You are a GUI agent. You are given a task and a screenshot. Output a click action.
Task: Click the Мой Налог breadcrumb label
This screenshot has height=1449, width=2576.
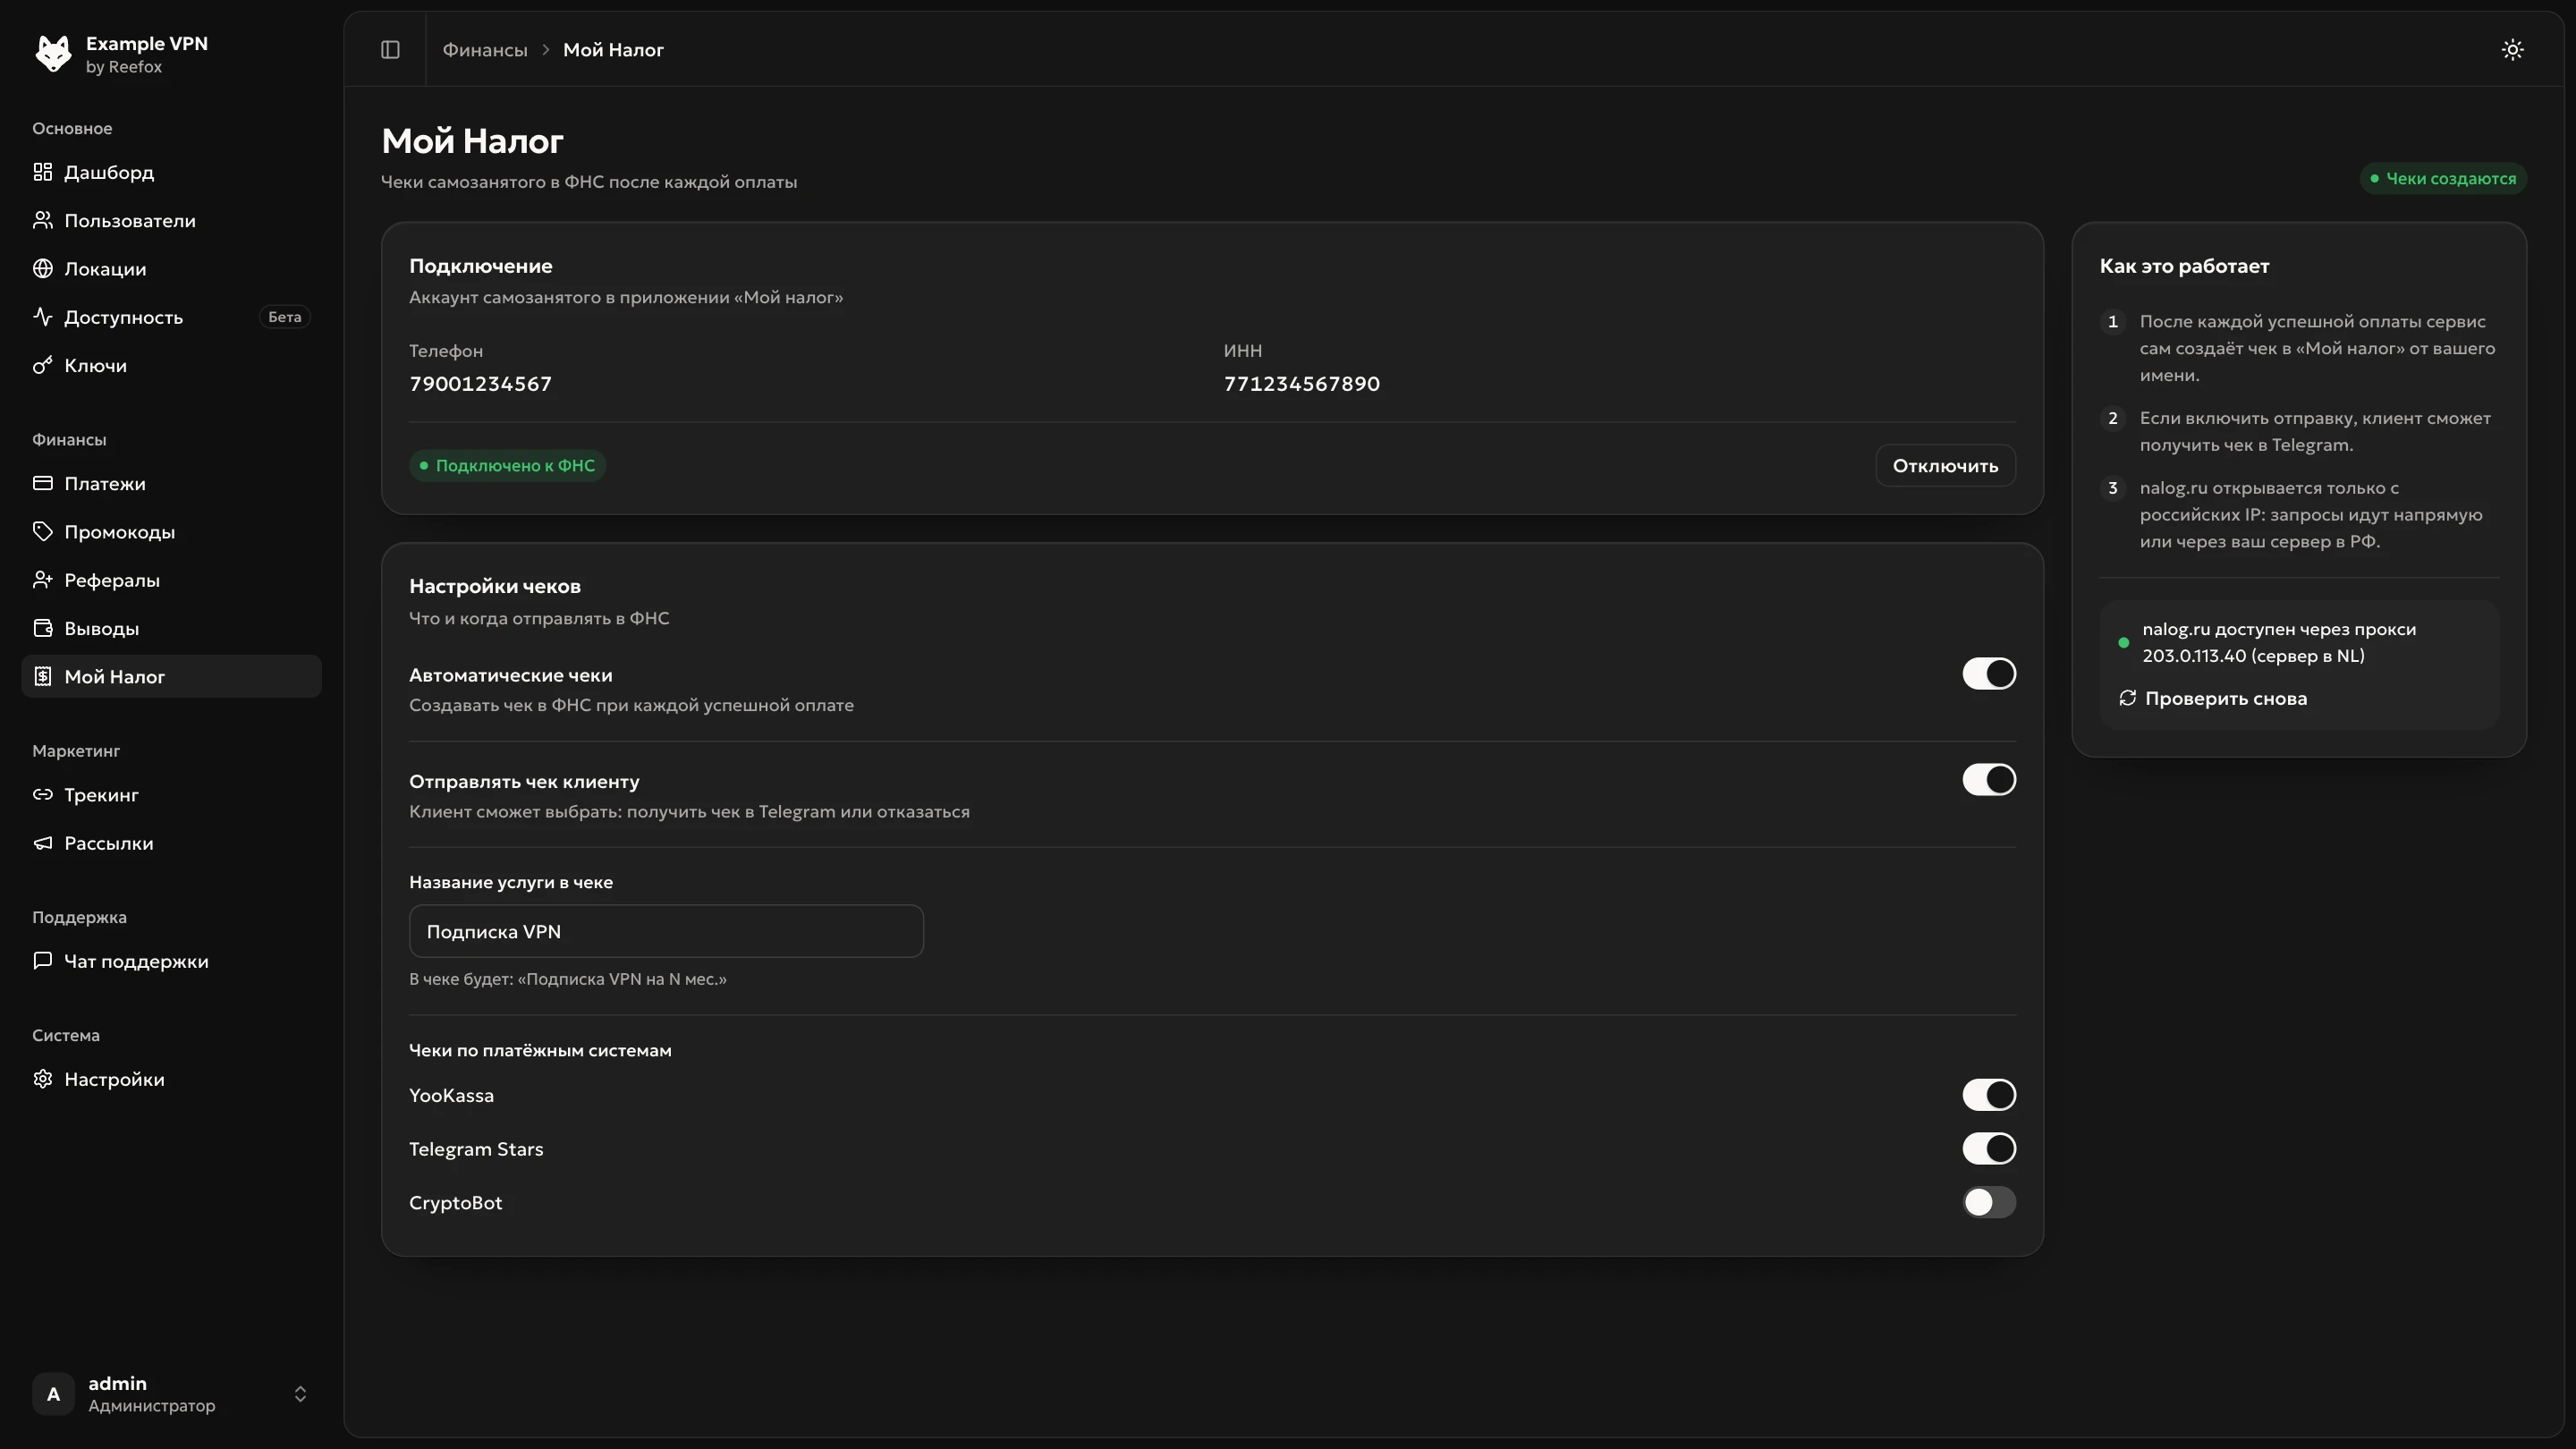click(x=613, y=50)
